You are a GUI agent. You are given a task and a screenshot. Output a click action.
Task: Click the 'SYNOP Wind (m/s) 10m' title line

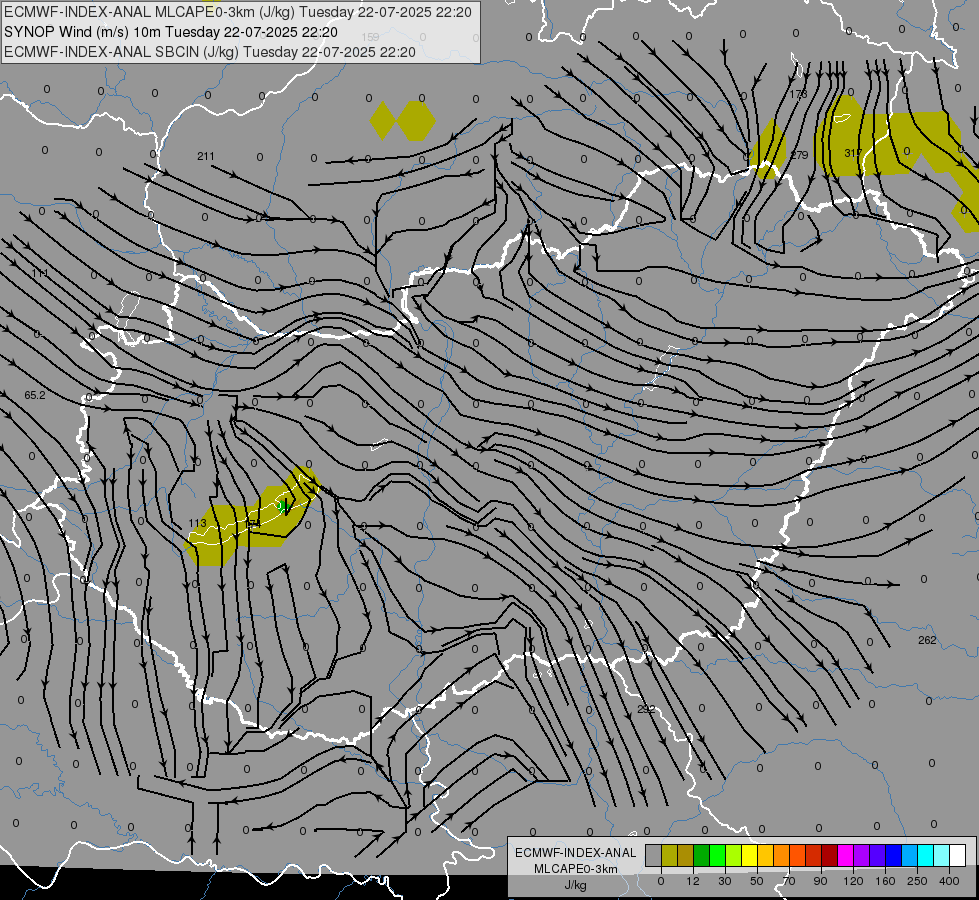[82, 32]
